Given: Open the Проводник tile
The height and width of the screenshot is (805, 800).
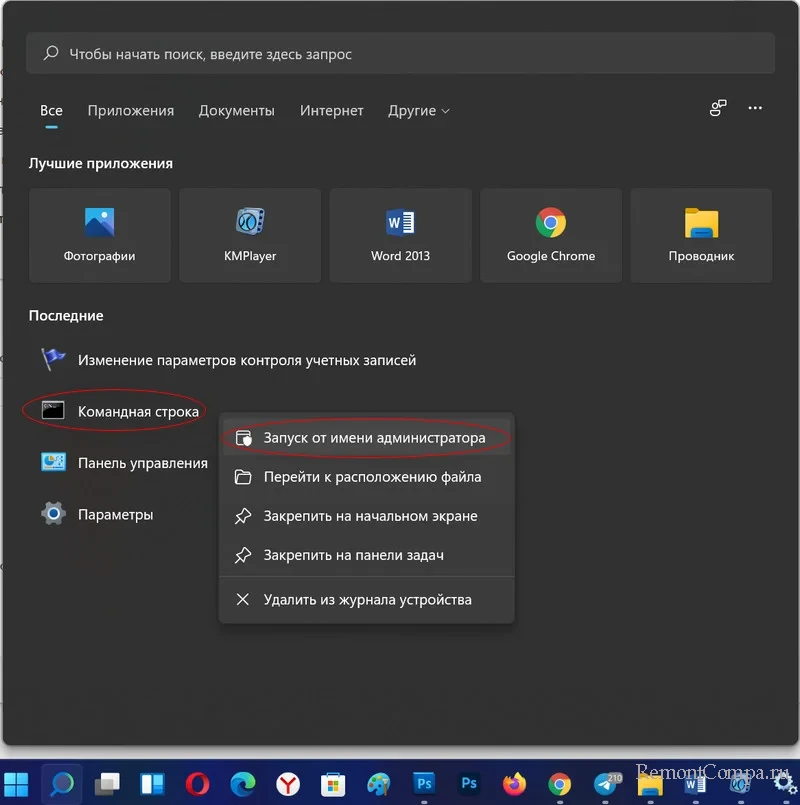Looking at the screenshot, I should coord(701,235).
